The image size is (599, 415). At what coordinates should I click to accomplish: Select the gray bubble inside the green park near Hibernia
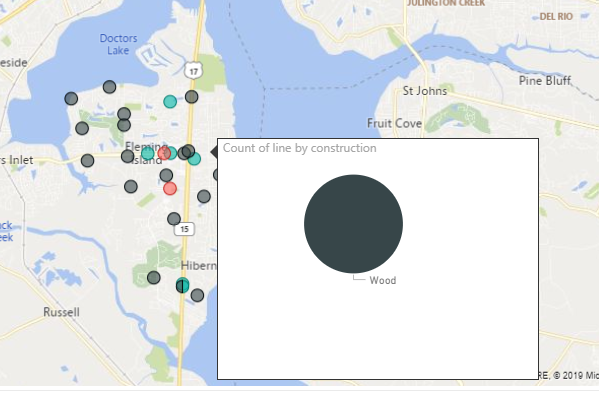point(154,277)
